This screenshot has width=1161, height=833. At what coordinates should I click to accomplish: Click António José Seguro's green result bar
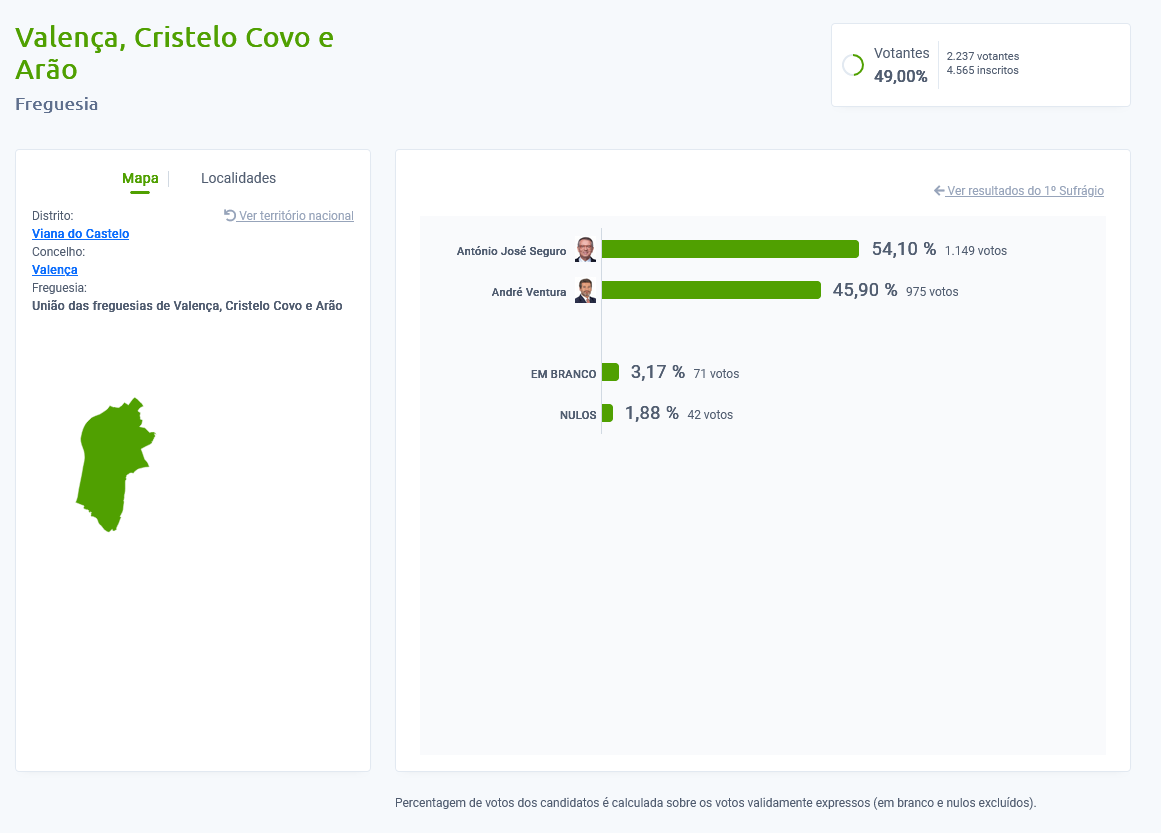click(x=730, y=249)
